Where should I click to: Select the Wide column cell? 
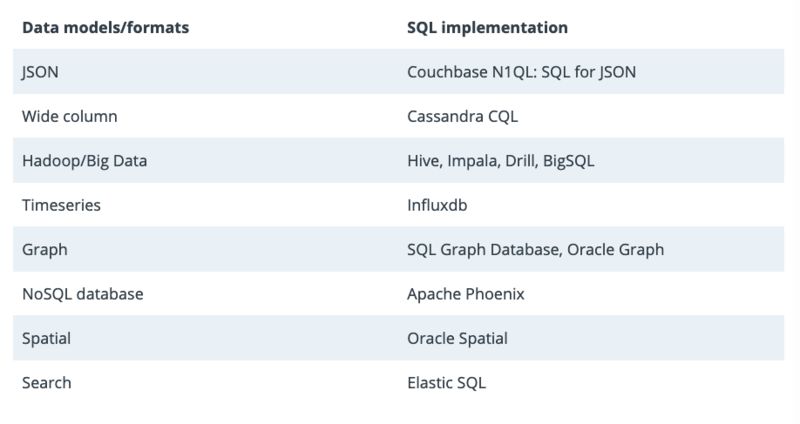coord(69,116)
